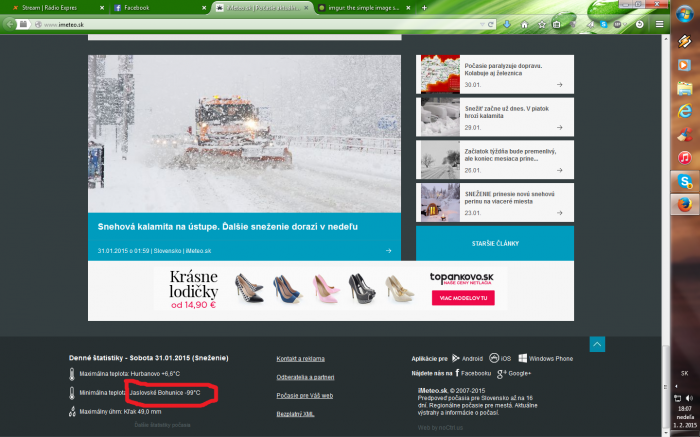700x437 pixels.
Task: Select the iMeteo.sk tab
Action: pyautogui.click(x=262, y=8)
